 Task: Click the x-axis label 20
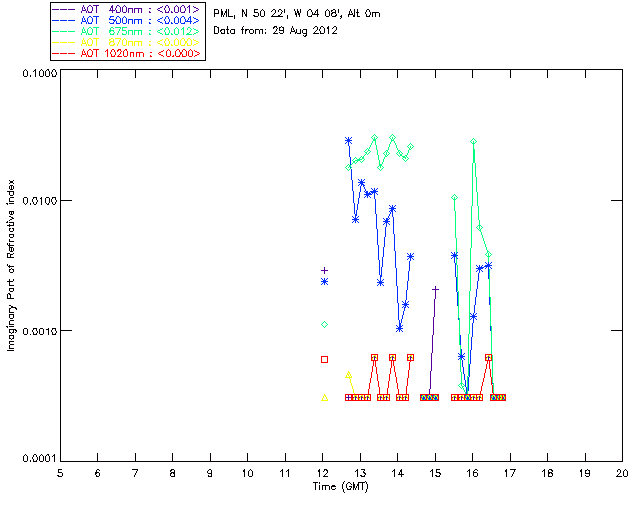622,473
